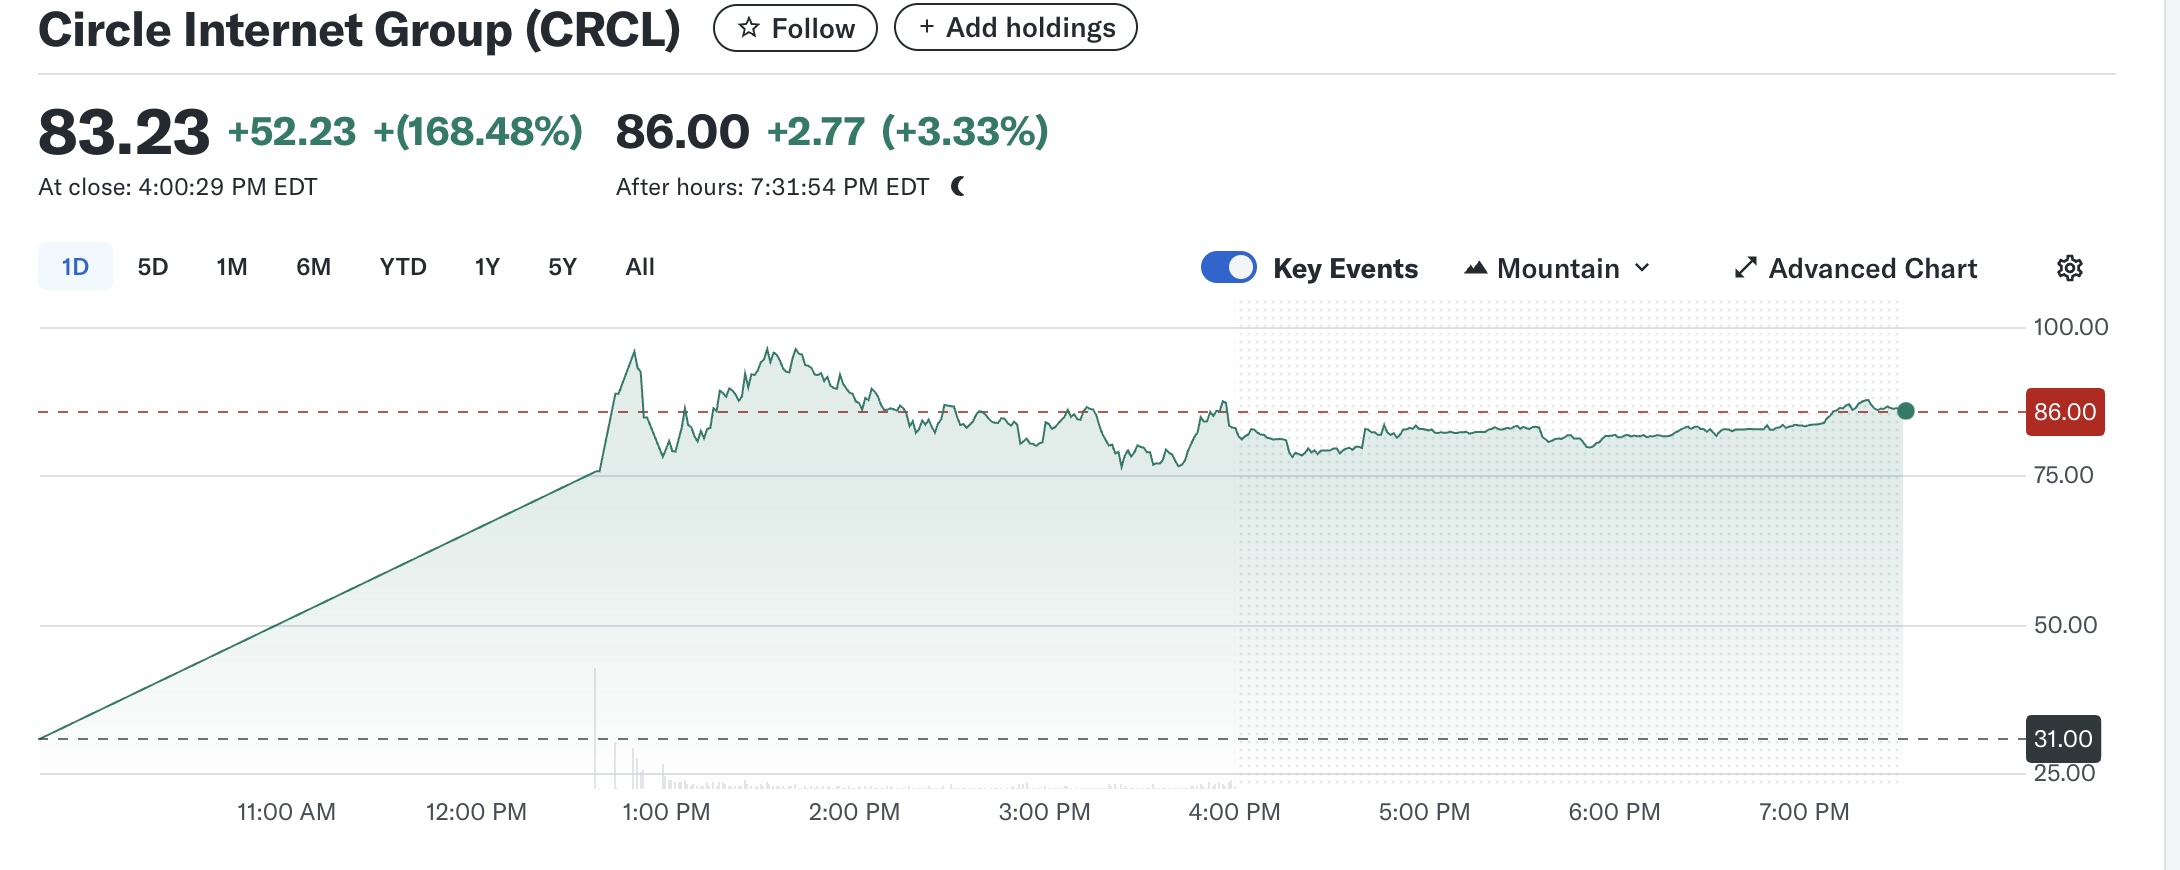The image size is (2180, 870).
Task: Open the Advanced Chart link
Action: [1872, 268]
